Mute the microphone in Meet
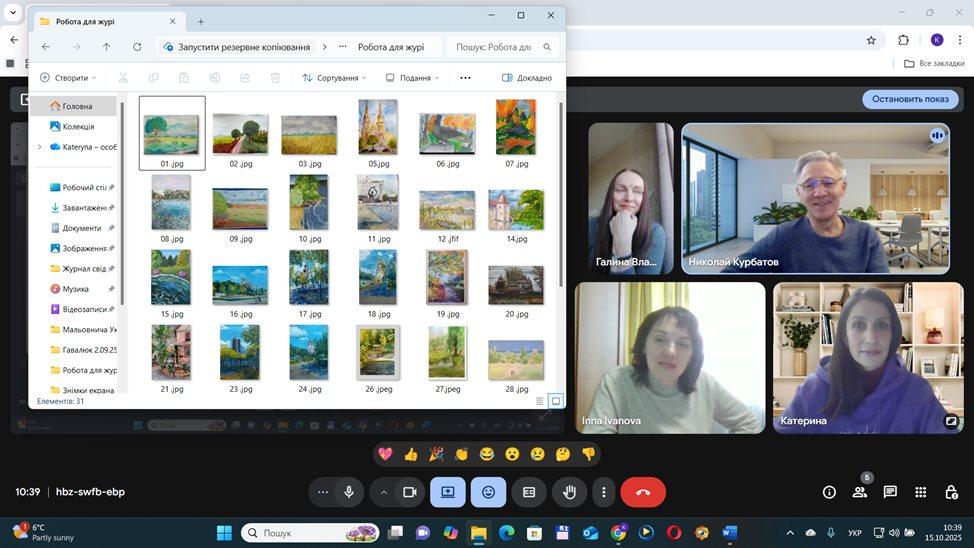The width and height of the screenshot is (974, 548). (x=349, y=492)
